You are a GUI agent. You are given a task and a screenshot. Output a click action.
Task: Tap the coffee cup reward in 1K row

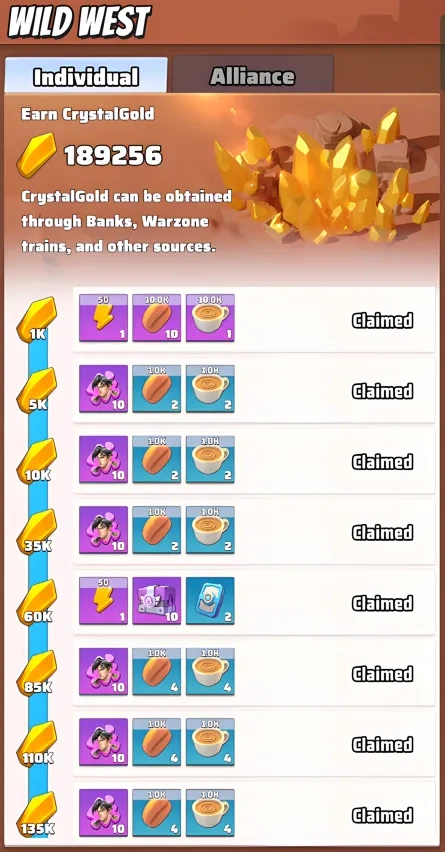pos(210,318)
